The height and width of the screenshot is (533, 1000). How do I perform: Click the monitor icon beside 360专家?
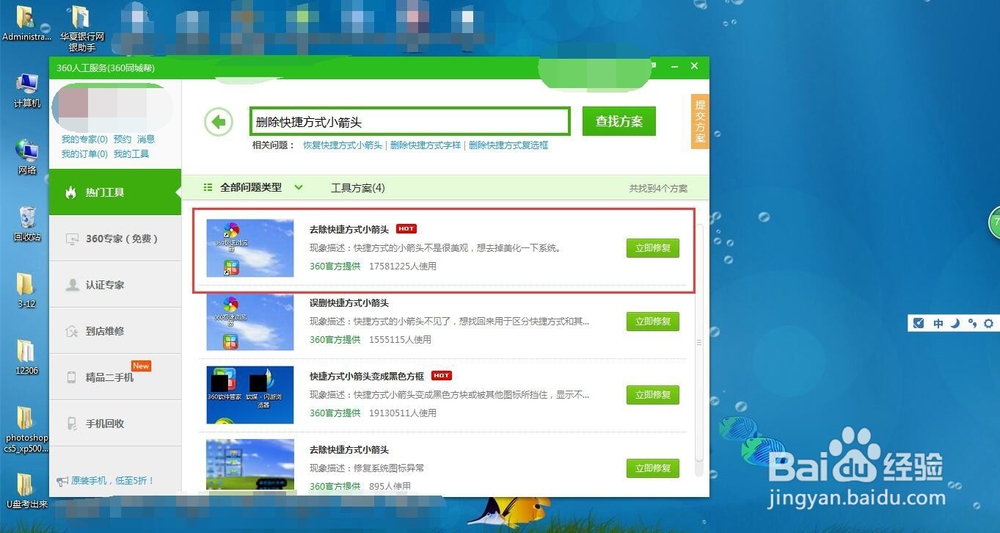(x=72, y=239)
